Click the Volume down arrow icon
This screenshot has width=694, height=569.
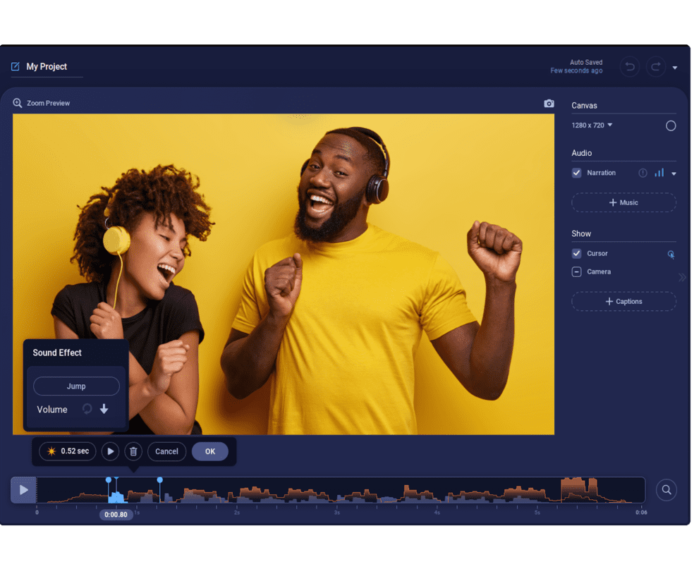[x=104, y=409]
